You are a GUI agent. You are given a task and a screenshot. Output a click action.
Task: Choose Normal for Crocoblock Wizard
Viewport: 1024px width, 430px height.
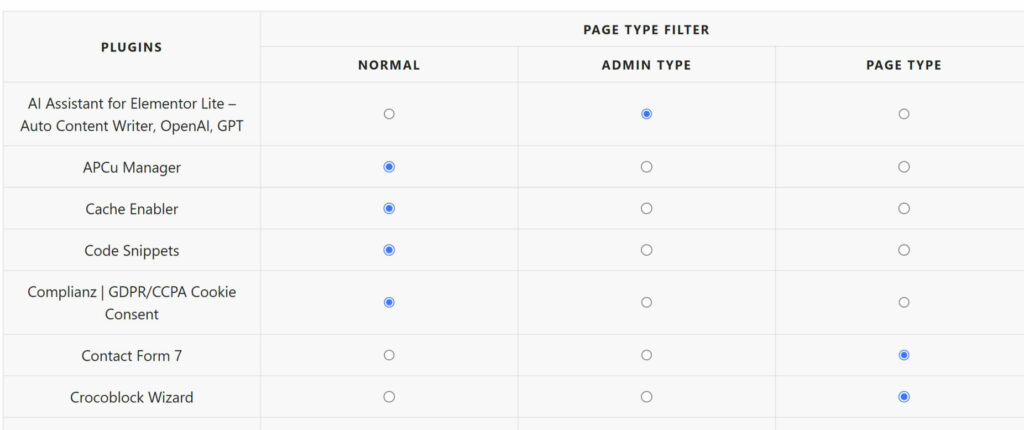(389, 397)
